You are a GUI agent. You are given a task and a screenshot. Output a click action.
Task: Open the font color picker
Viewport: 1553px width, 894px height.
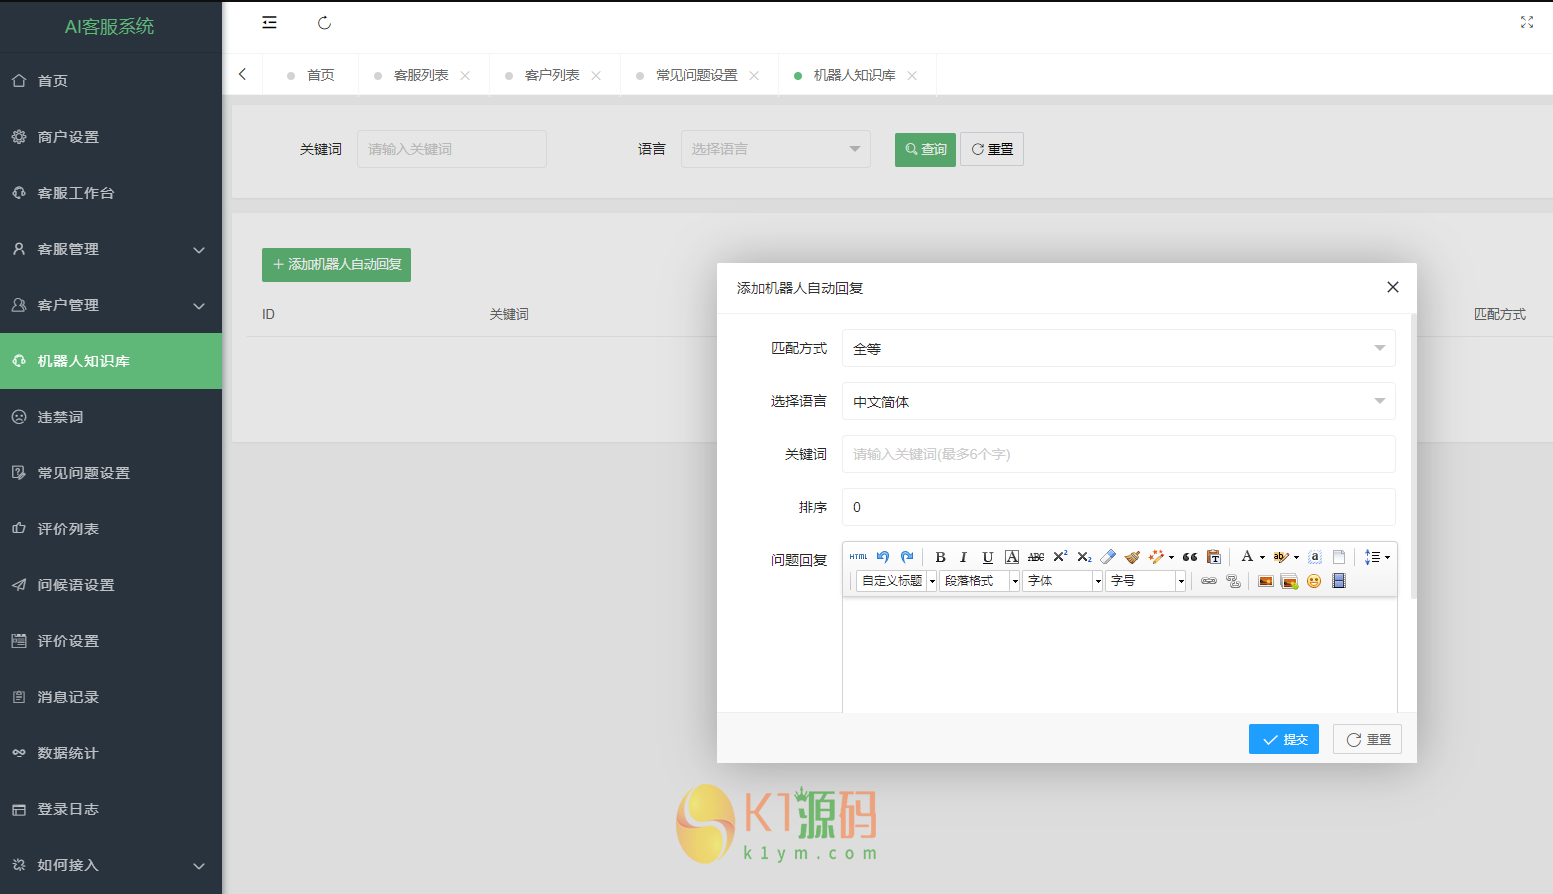[1247, 557]
